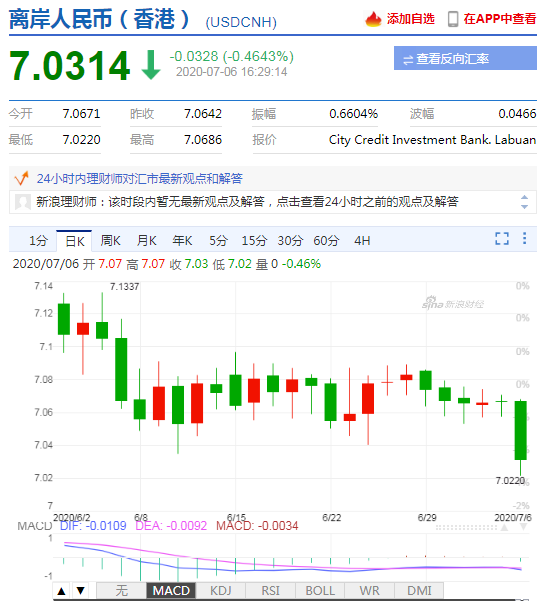540x601 pixels.
Task: Click the 7.0220 low price chart label
Action: (510, 480)
